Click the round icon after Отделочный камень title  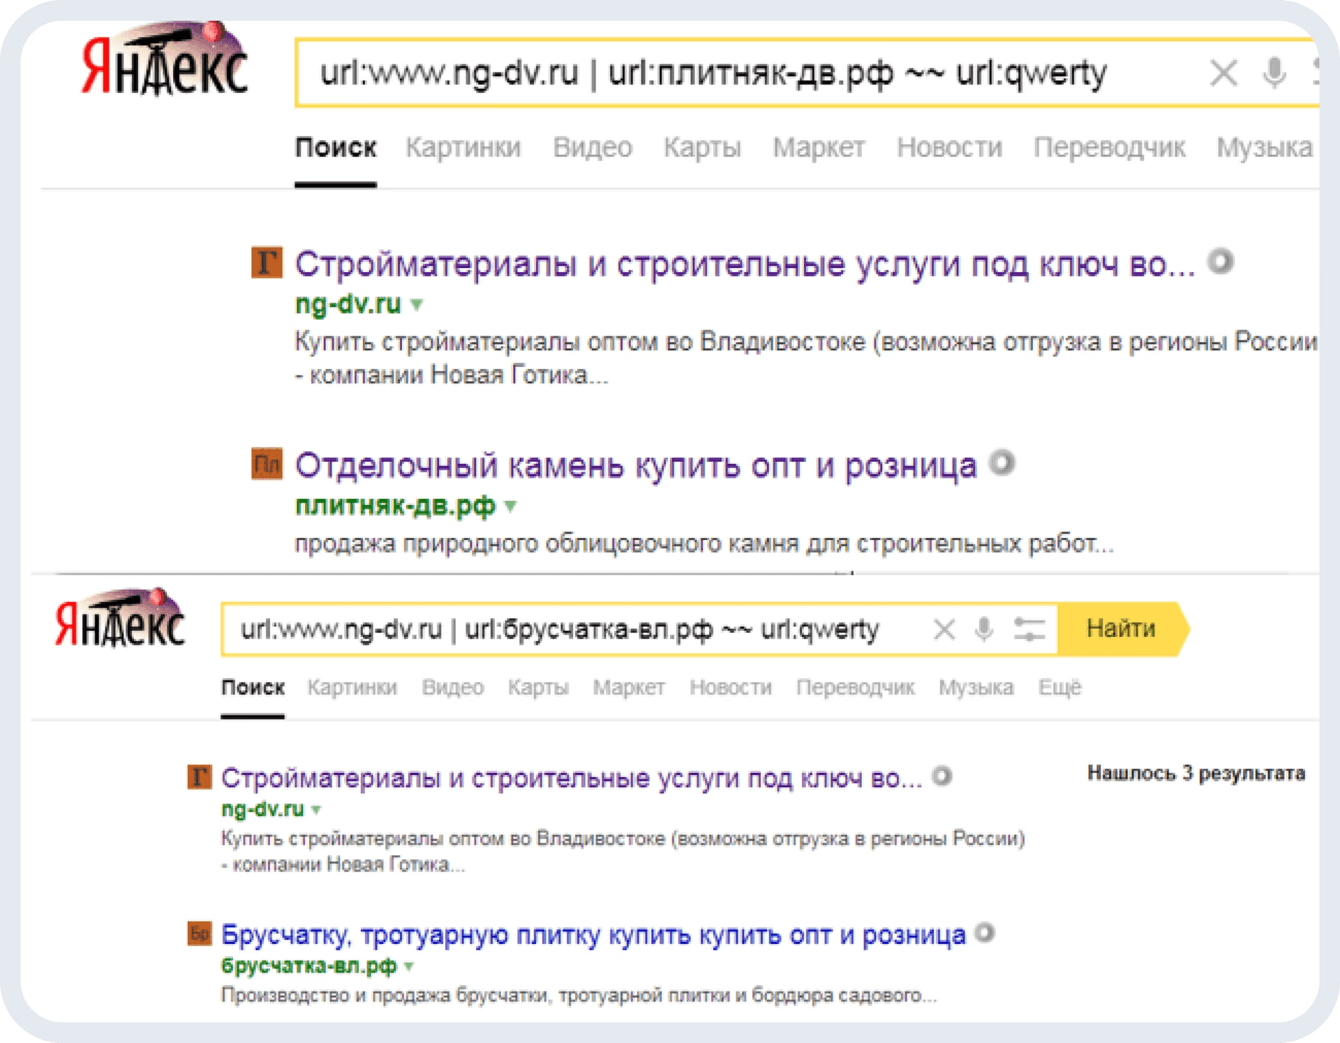(x=1002, y=463)
